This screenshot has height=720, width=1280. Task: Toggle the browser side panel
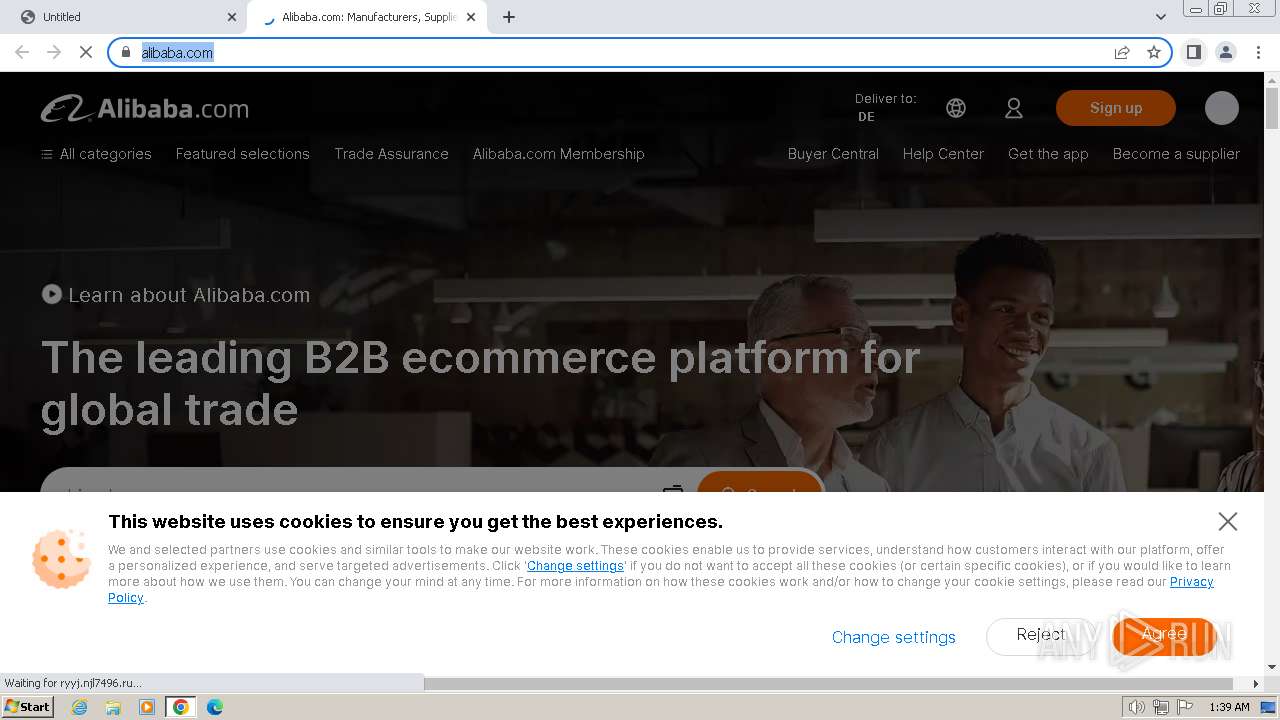click(x=1194, y=52)
